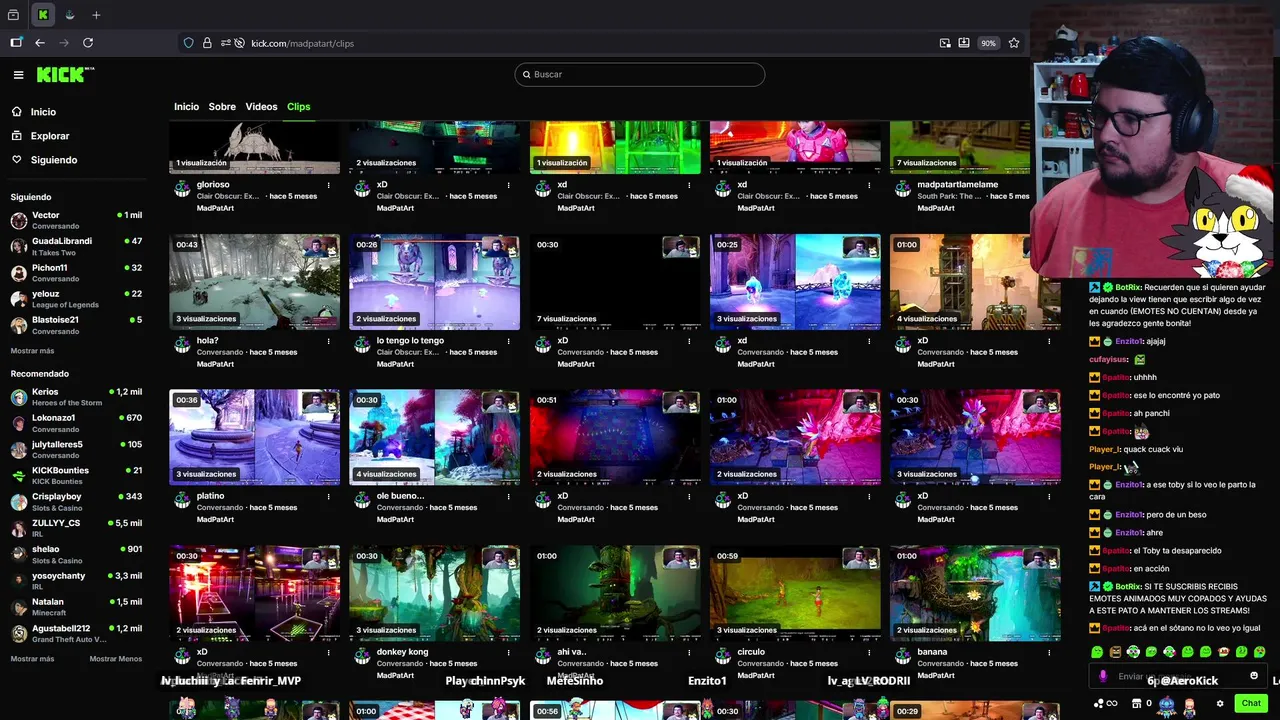Play the 'hola?' clip thumbnail

pyautogui.click(x=254, y=282)
